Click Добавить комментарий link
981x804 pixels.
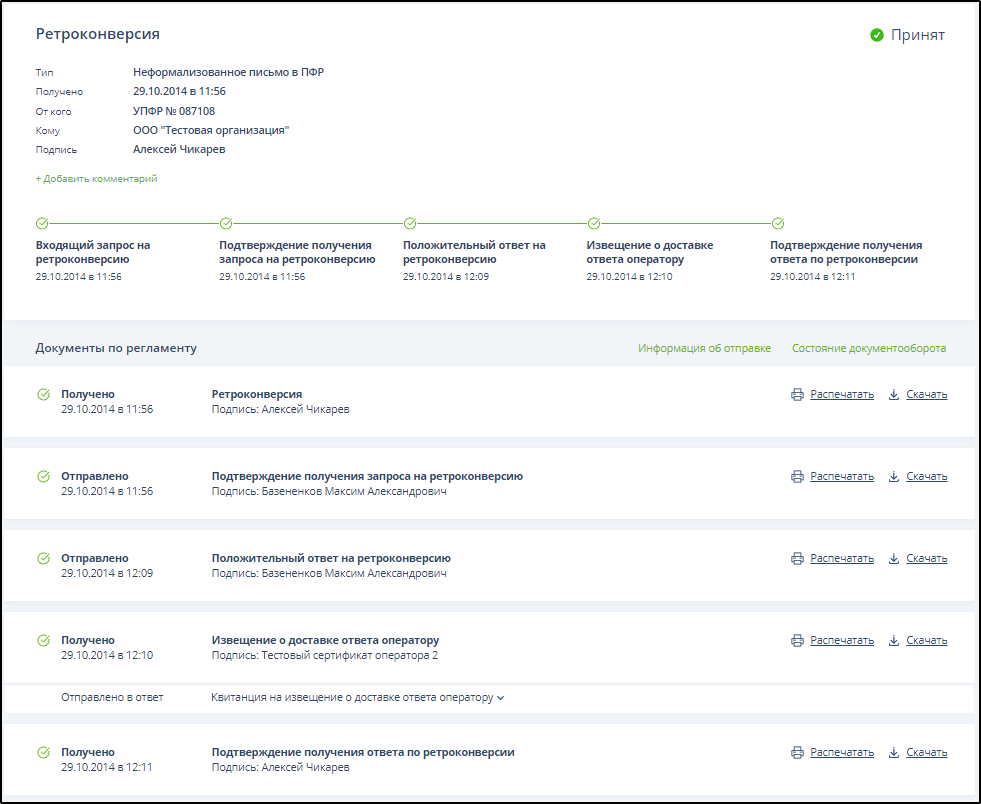coord(96,179)
